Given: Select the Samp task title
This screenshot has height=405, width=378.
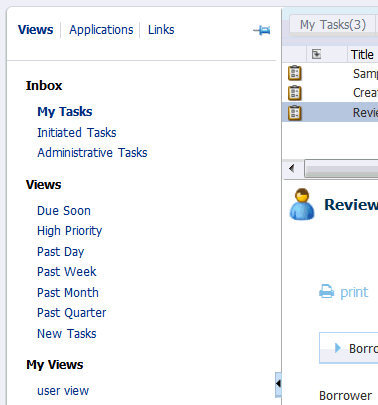Looking at the screenshot, I should [365, 74].
